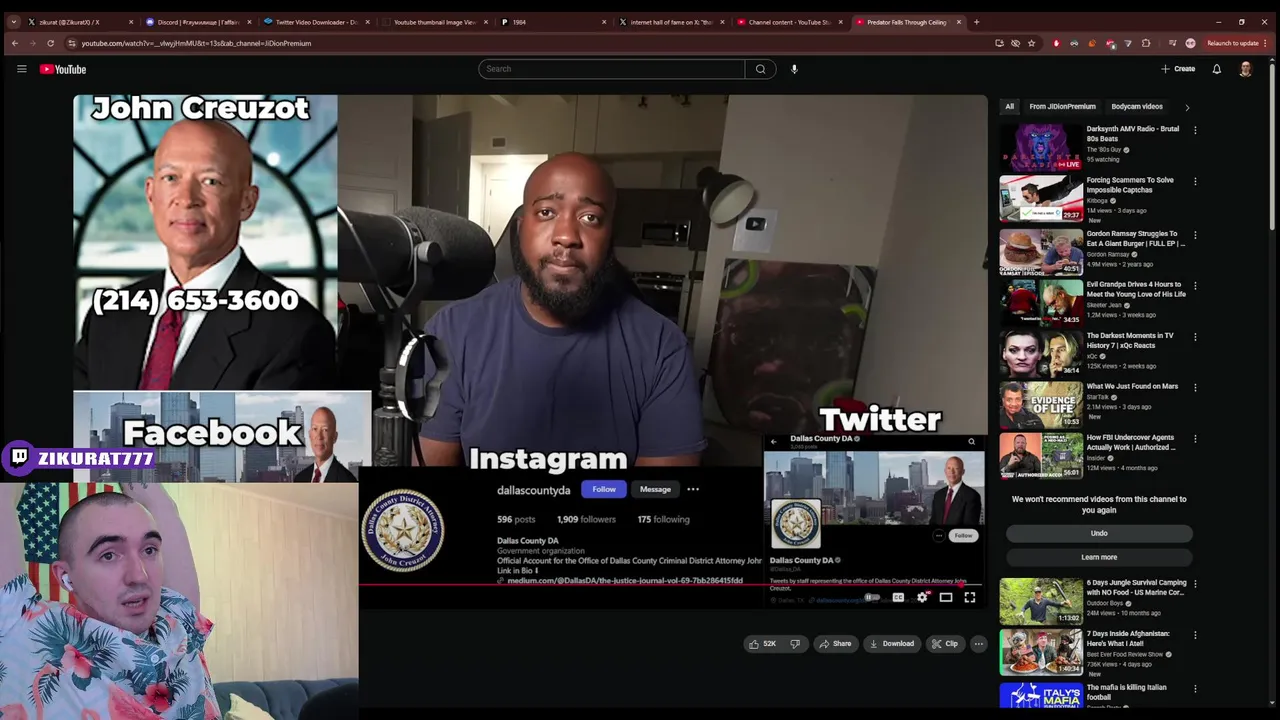The image size is (1280, 720).
Task: Start voice search with microphone icon
Action: pyautogui.click(x=794, y=69)
